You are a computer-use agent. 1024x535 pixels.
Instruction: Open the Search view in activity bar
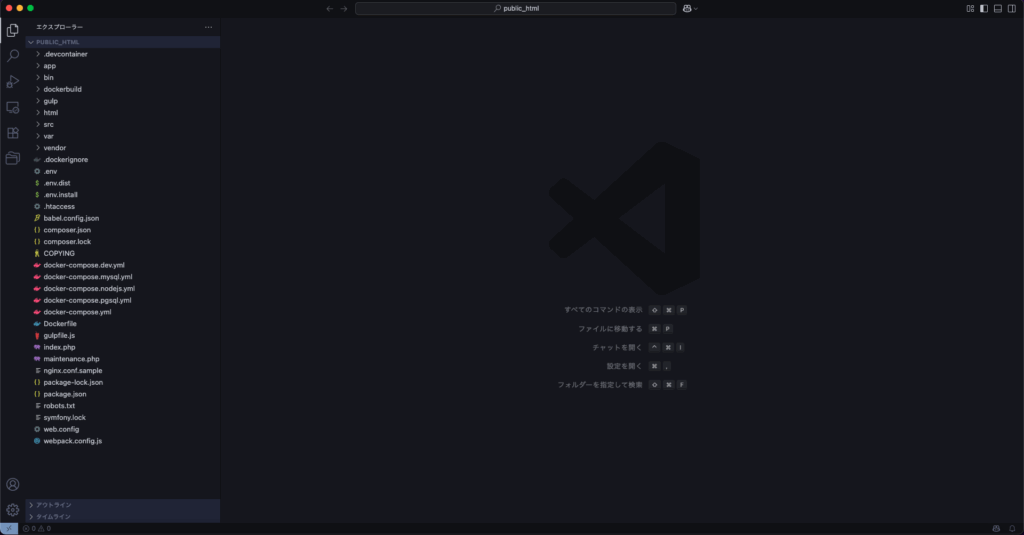(12, 56)
